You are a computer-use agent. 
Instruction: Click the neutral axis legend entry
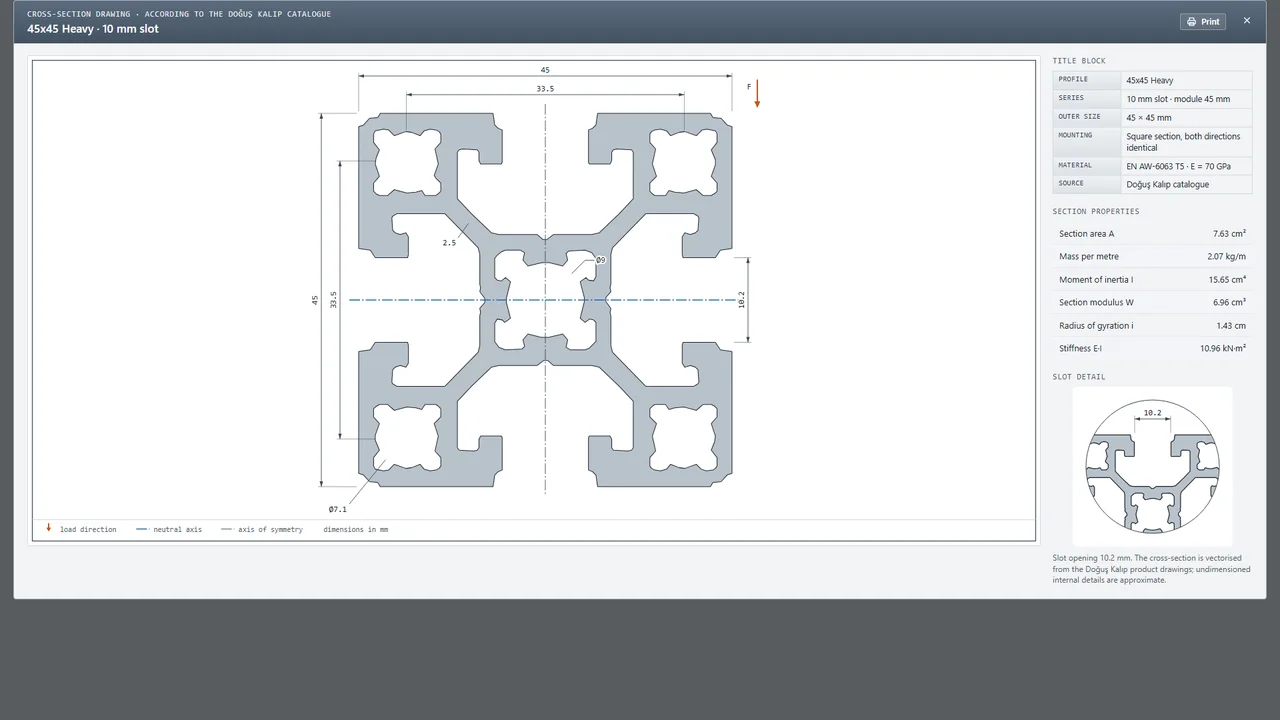[169, 529]
